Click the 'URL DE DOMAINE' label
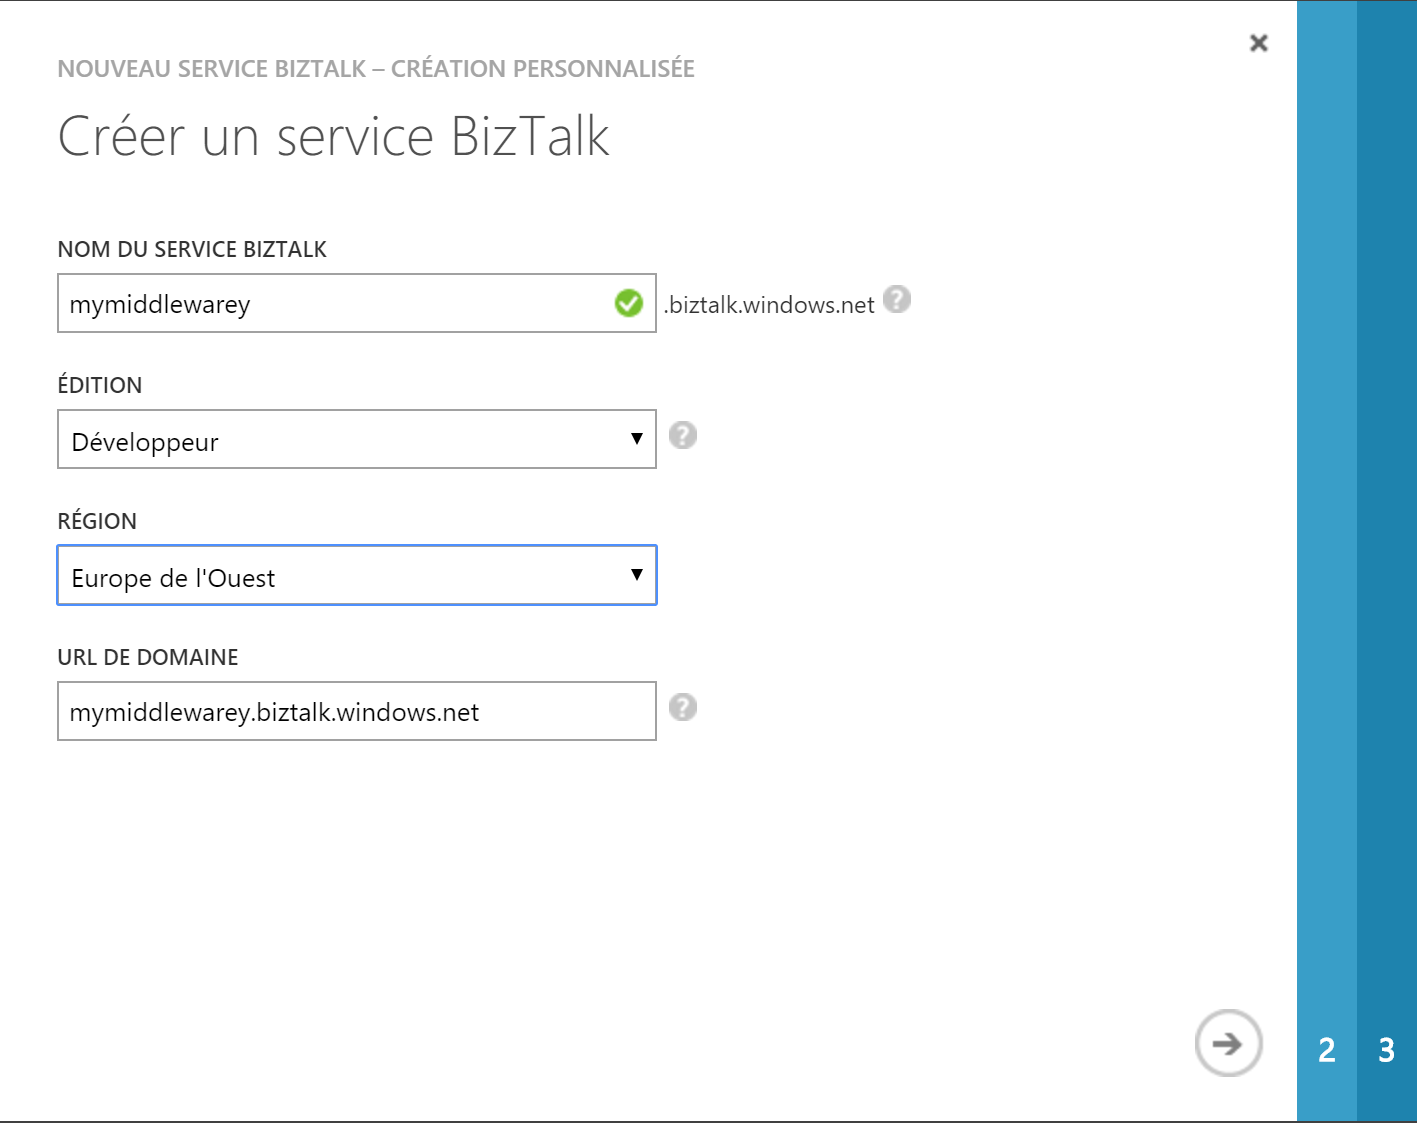Image resolution: width=1417 pixels, height=1123 pixels. (148, 657)
